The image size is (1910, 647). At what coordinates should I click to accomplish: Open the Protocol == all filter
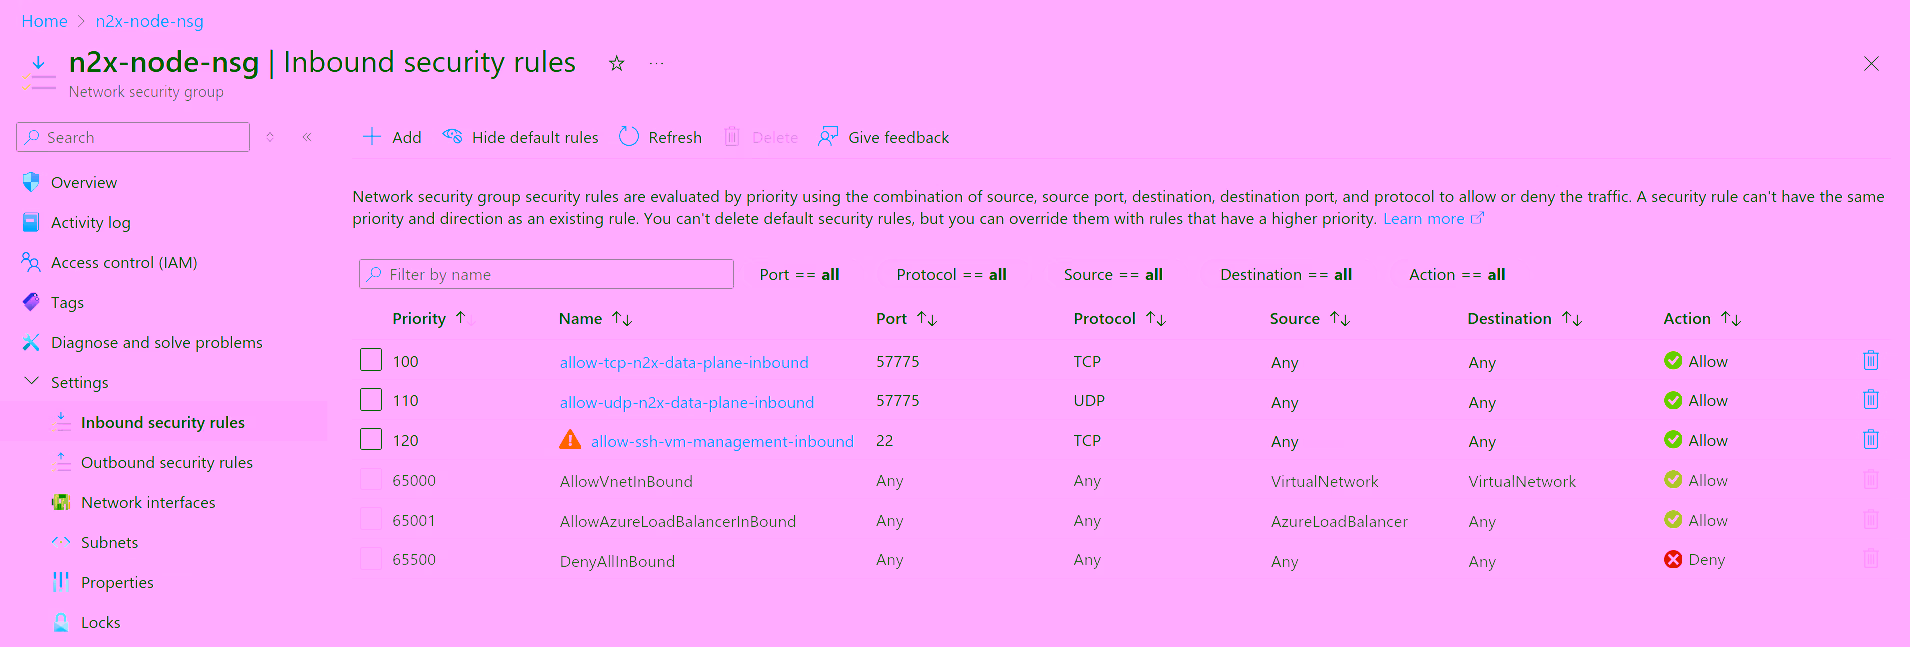[951, 274]
